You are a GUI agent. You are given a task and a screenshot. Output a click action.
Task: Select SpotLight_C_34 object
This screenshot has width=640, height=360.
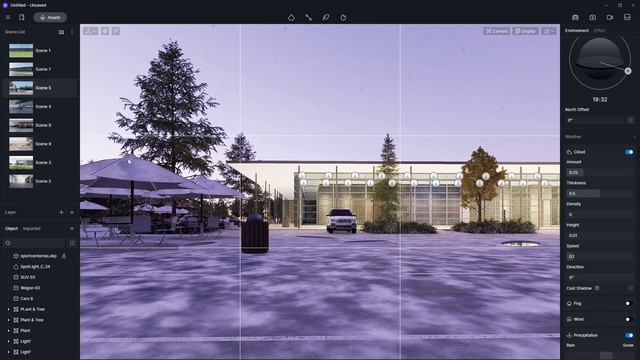click(x=35, y=267)
